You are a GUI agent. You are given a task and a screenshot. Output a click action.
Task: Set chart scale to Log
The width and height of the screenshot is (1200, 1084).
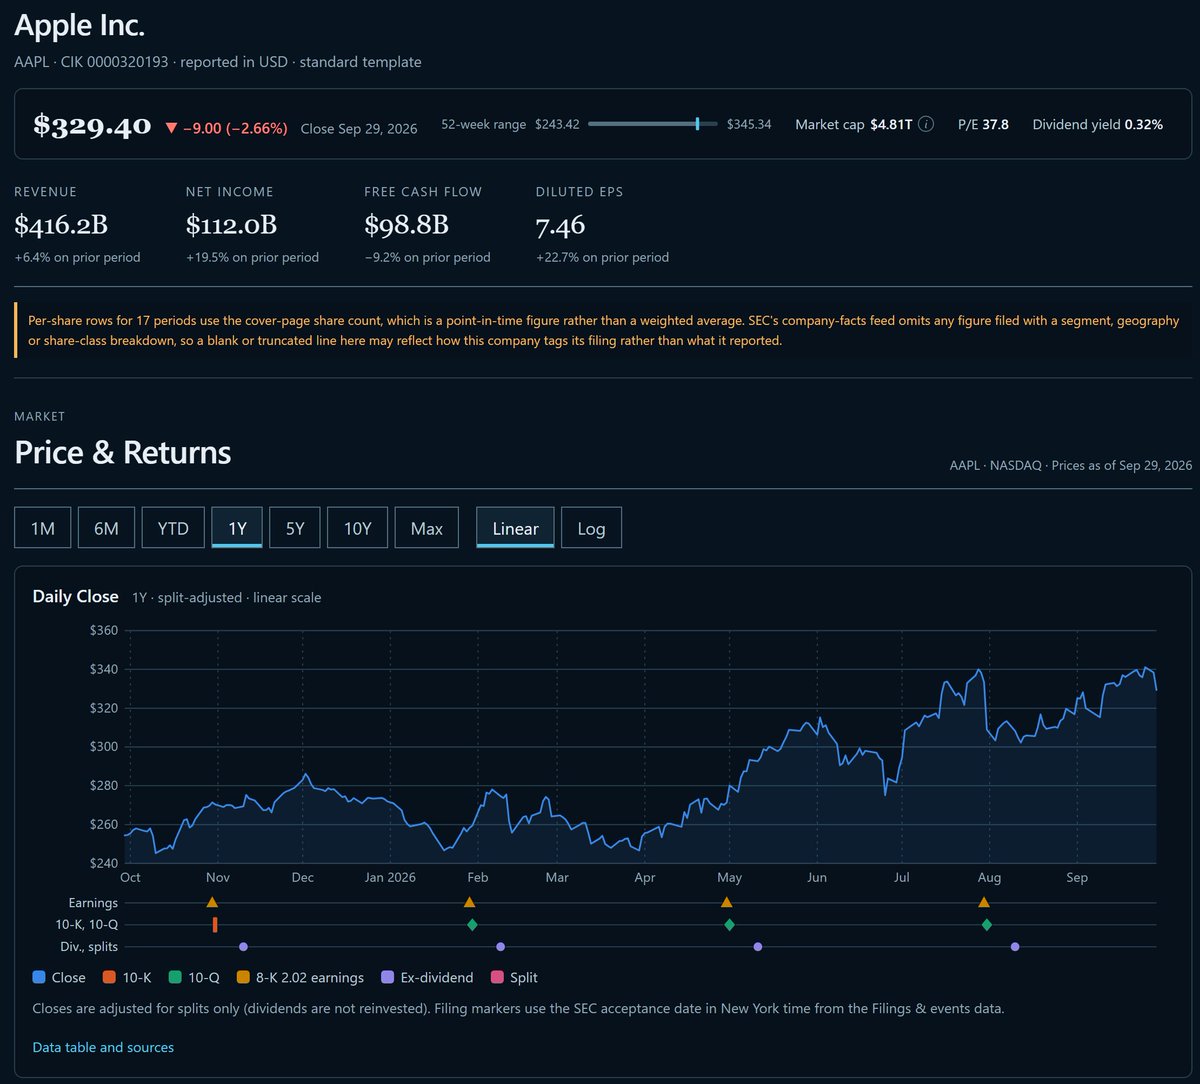pos(591,528)
